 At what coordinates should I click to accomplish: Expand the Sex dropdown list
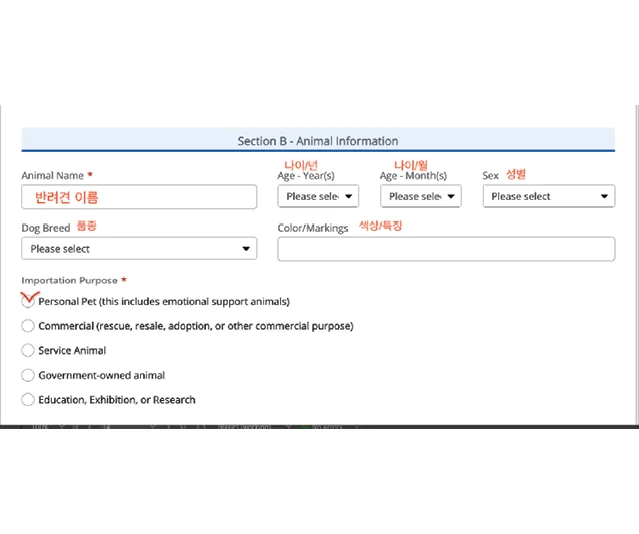point(549,196)
